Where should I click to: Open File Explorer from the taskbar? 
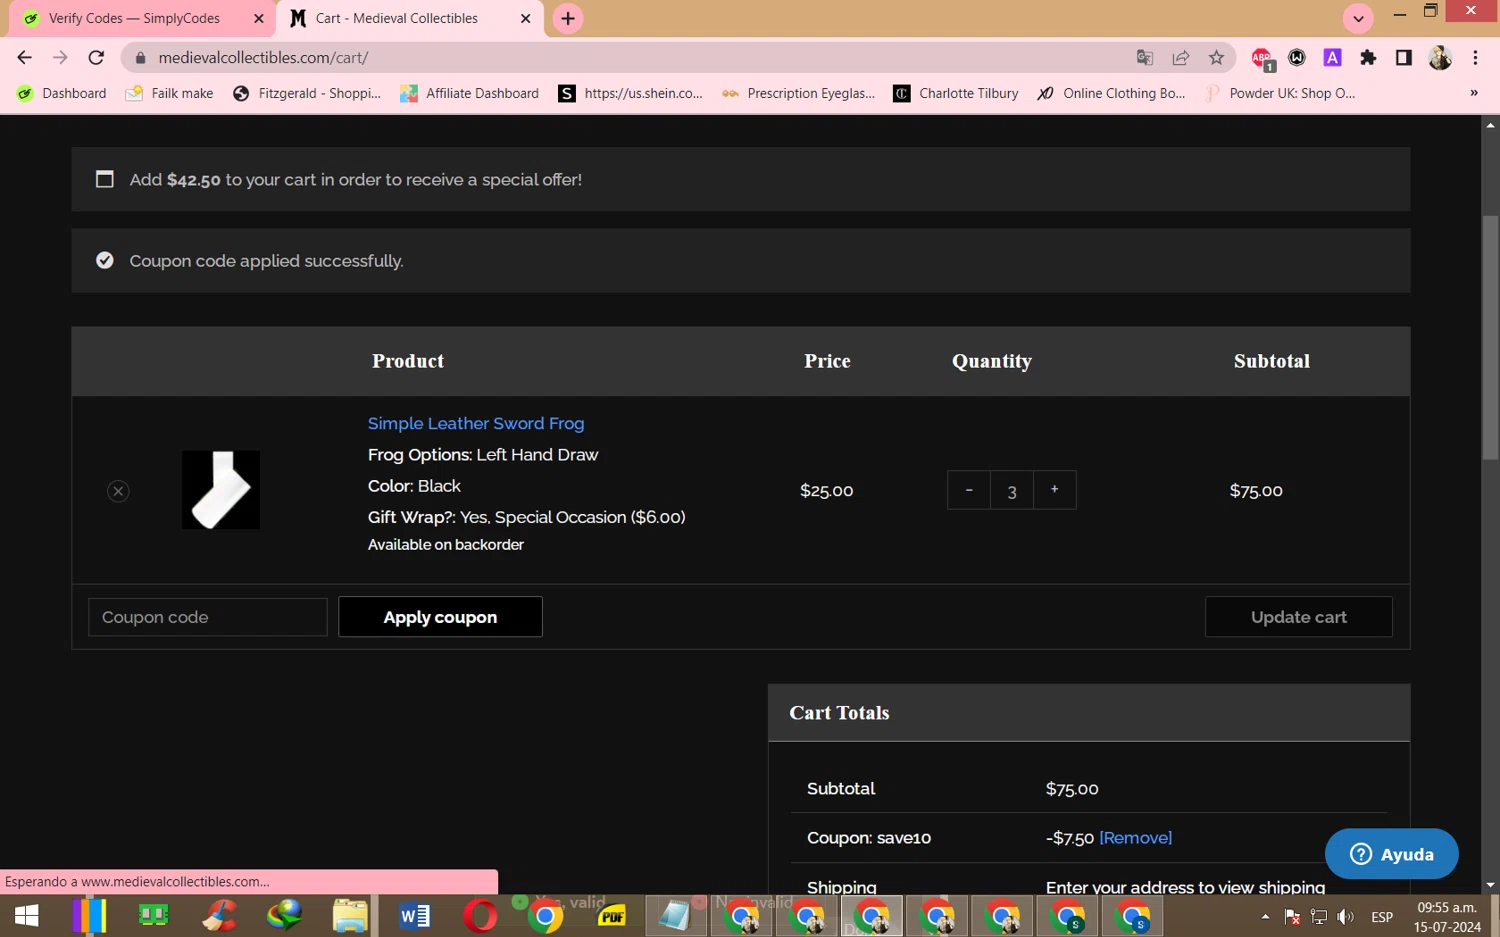(x=350, y=916)
